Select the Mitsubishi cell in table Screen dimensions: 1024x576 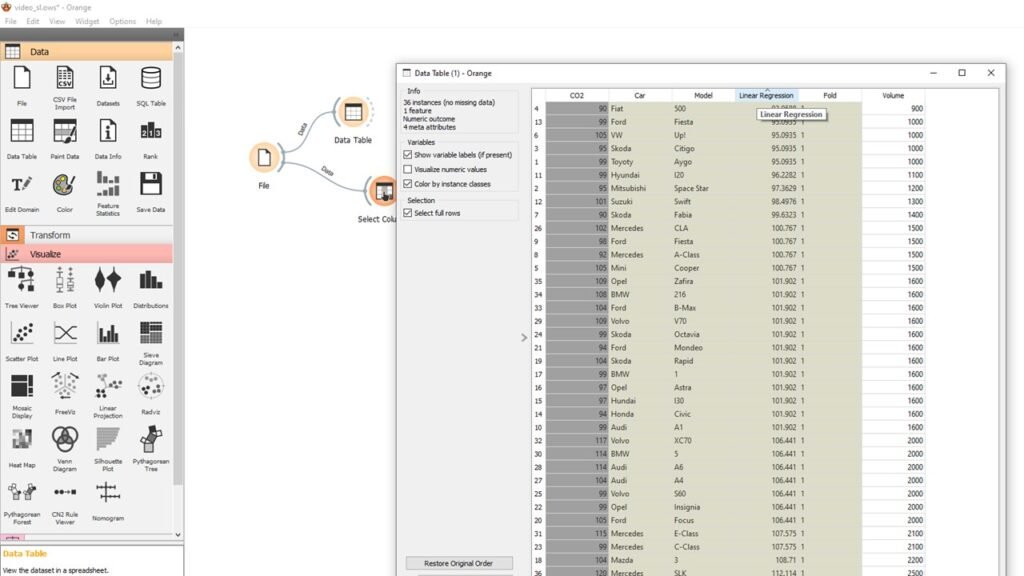(640, 188)
